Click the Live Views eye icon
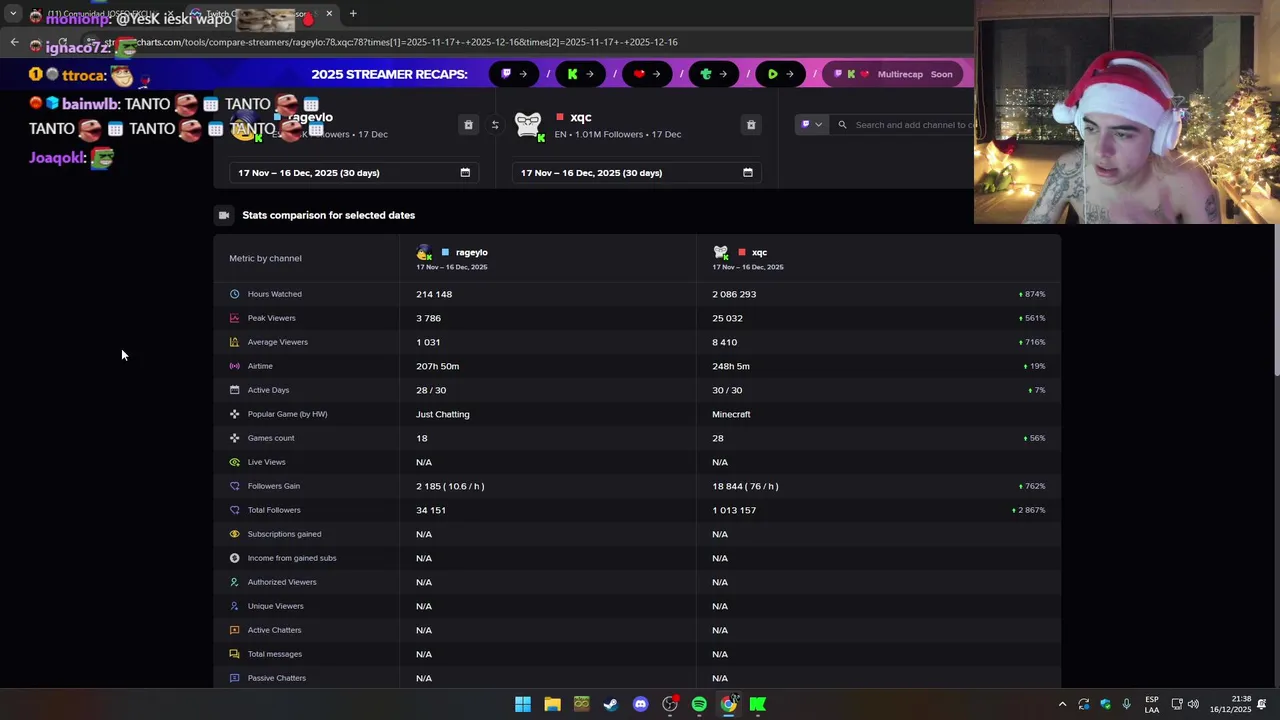This screenshot has height=720, width=1280. [x=234, y=462]
